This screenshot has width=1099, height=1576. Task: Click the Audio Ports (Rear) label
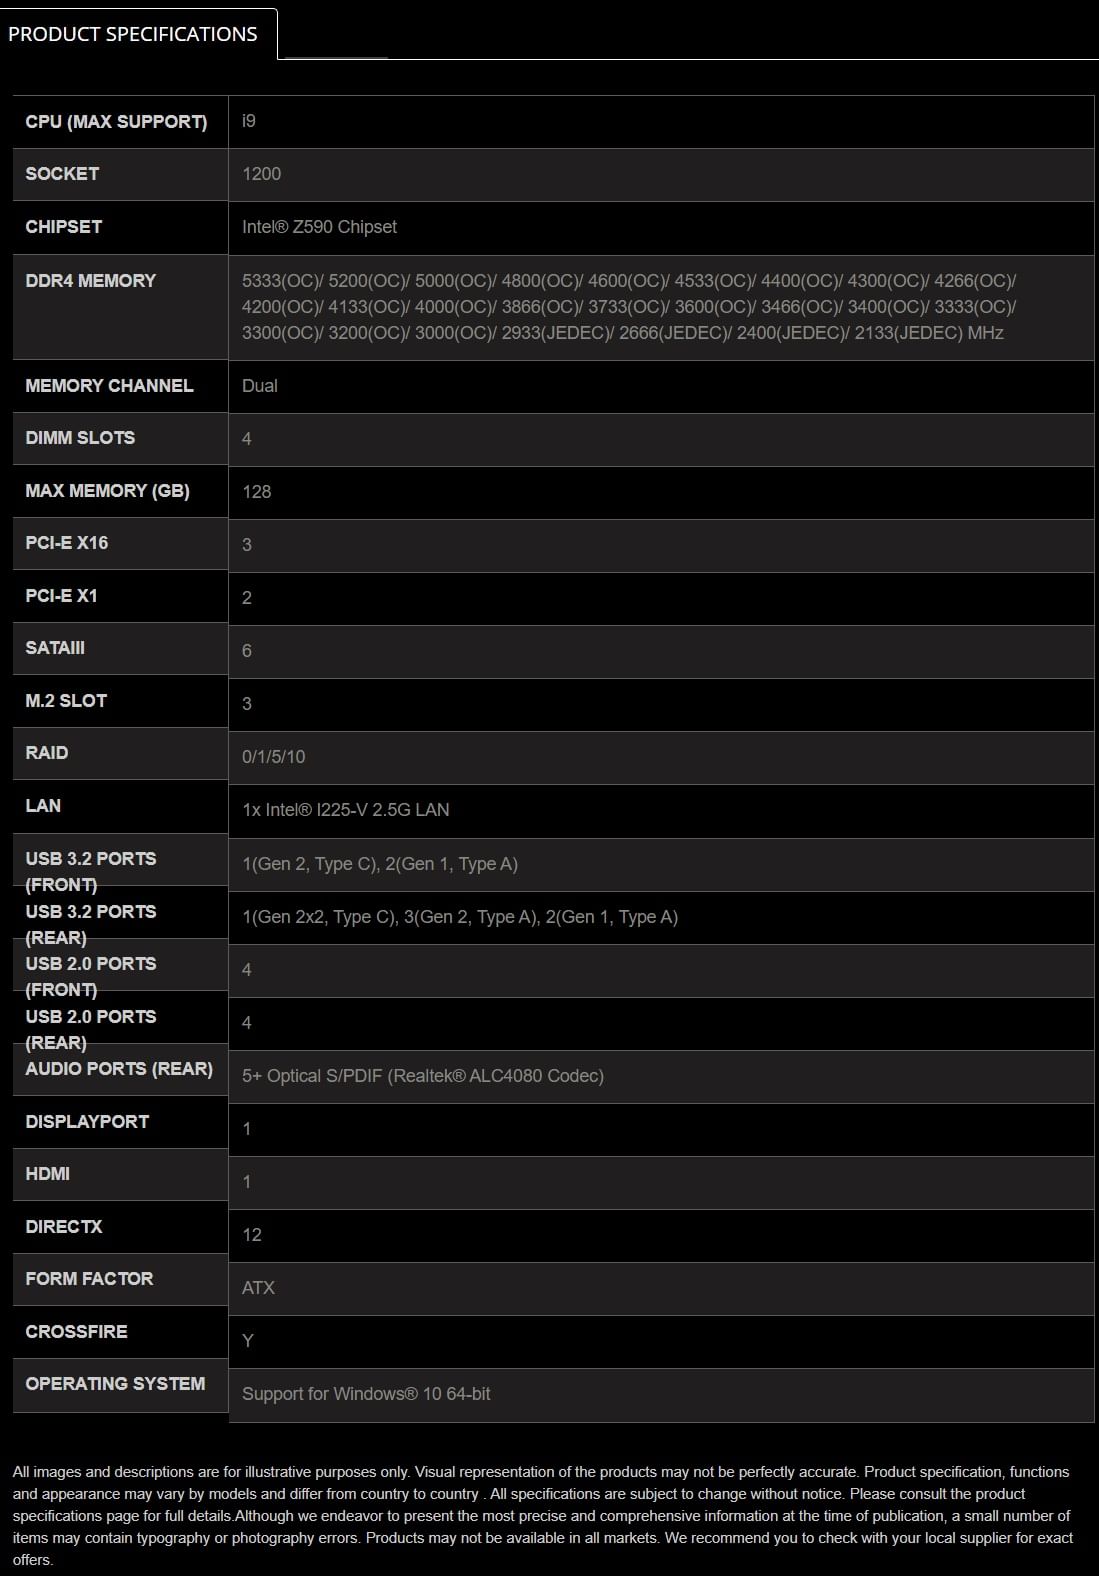[x=119, y=1069]
